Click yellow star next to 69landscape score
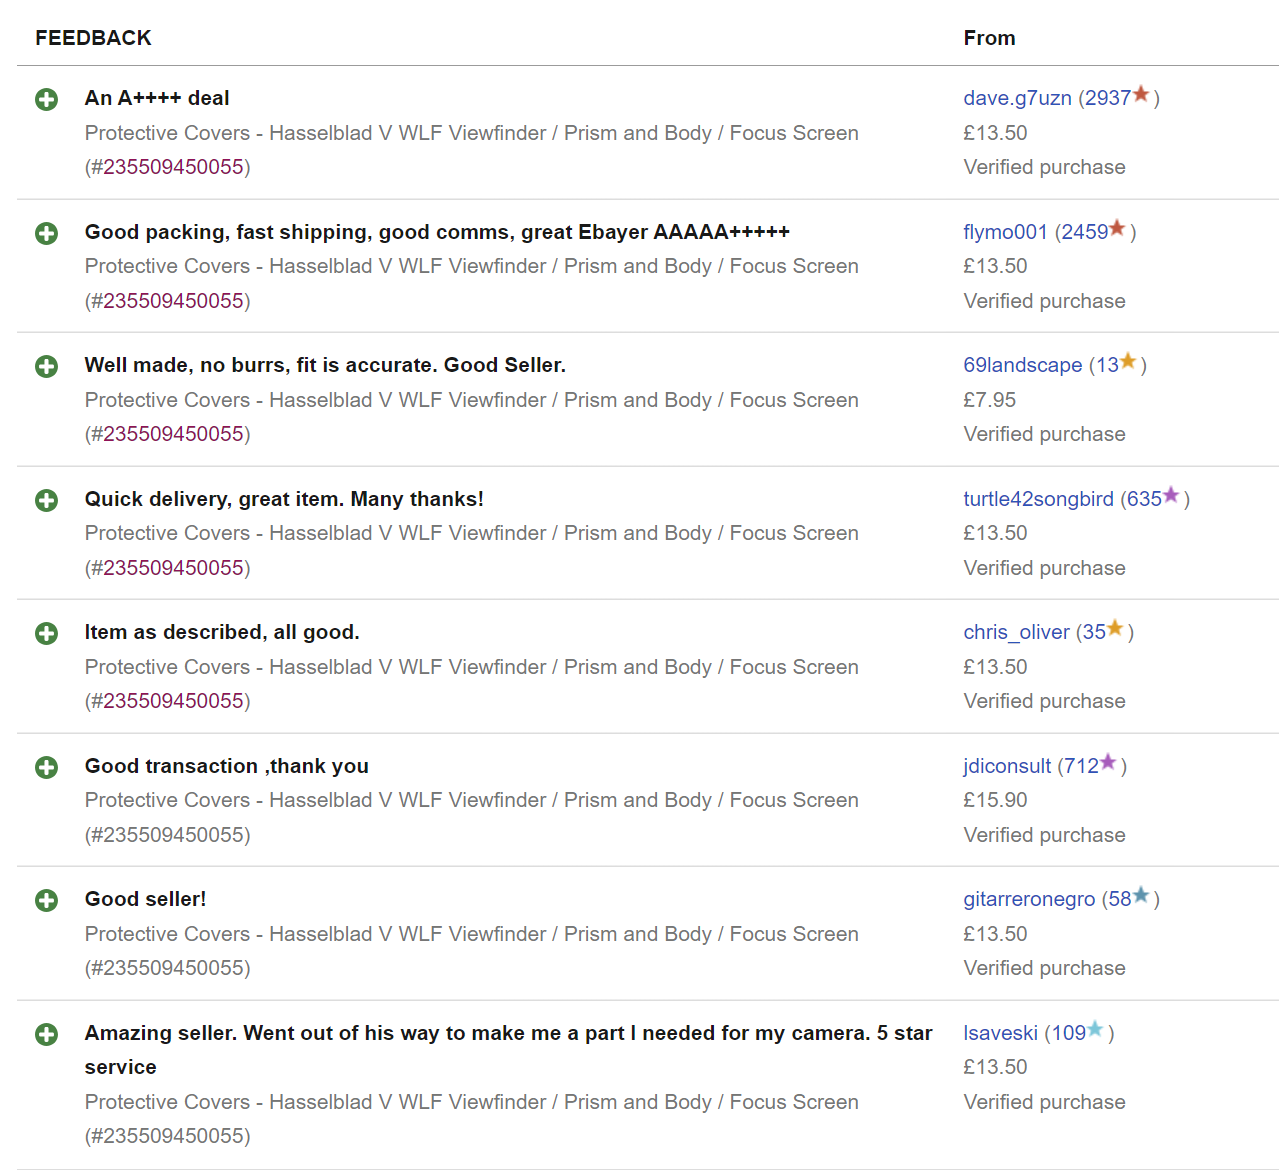The height and width of the screenshot is (1171, 1279). tap(1128, 361)
